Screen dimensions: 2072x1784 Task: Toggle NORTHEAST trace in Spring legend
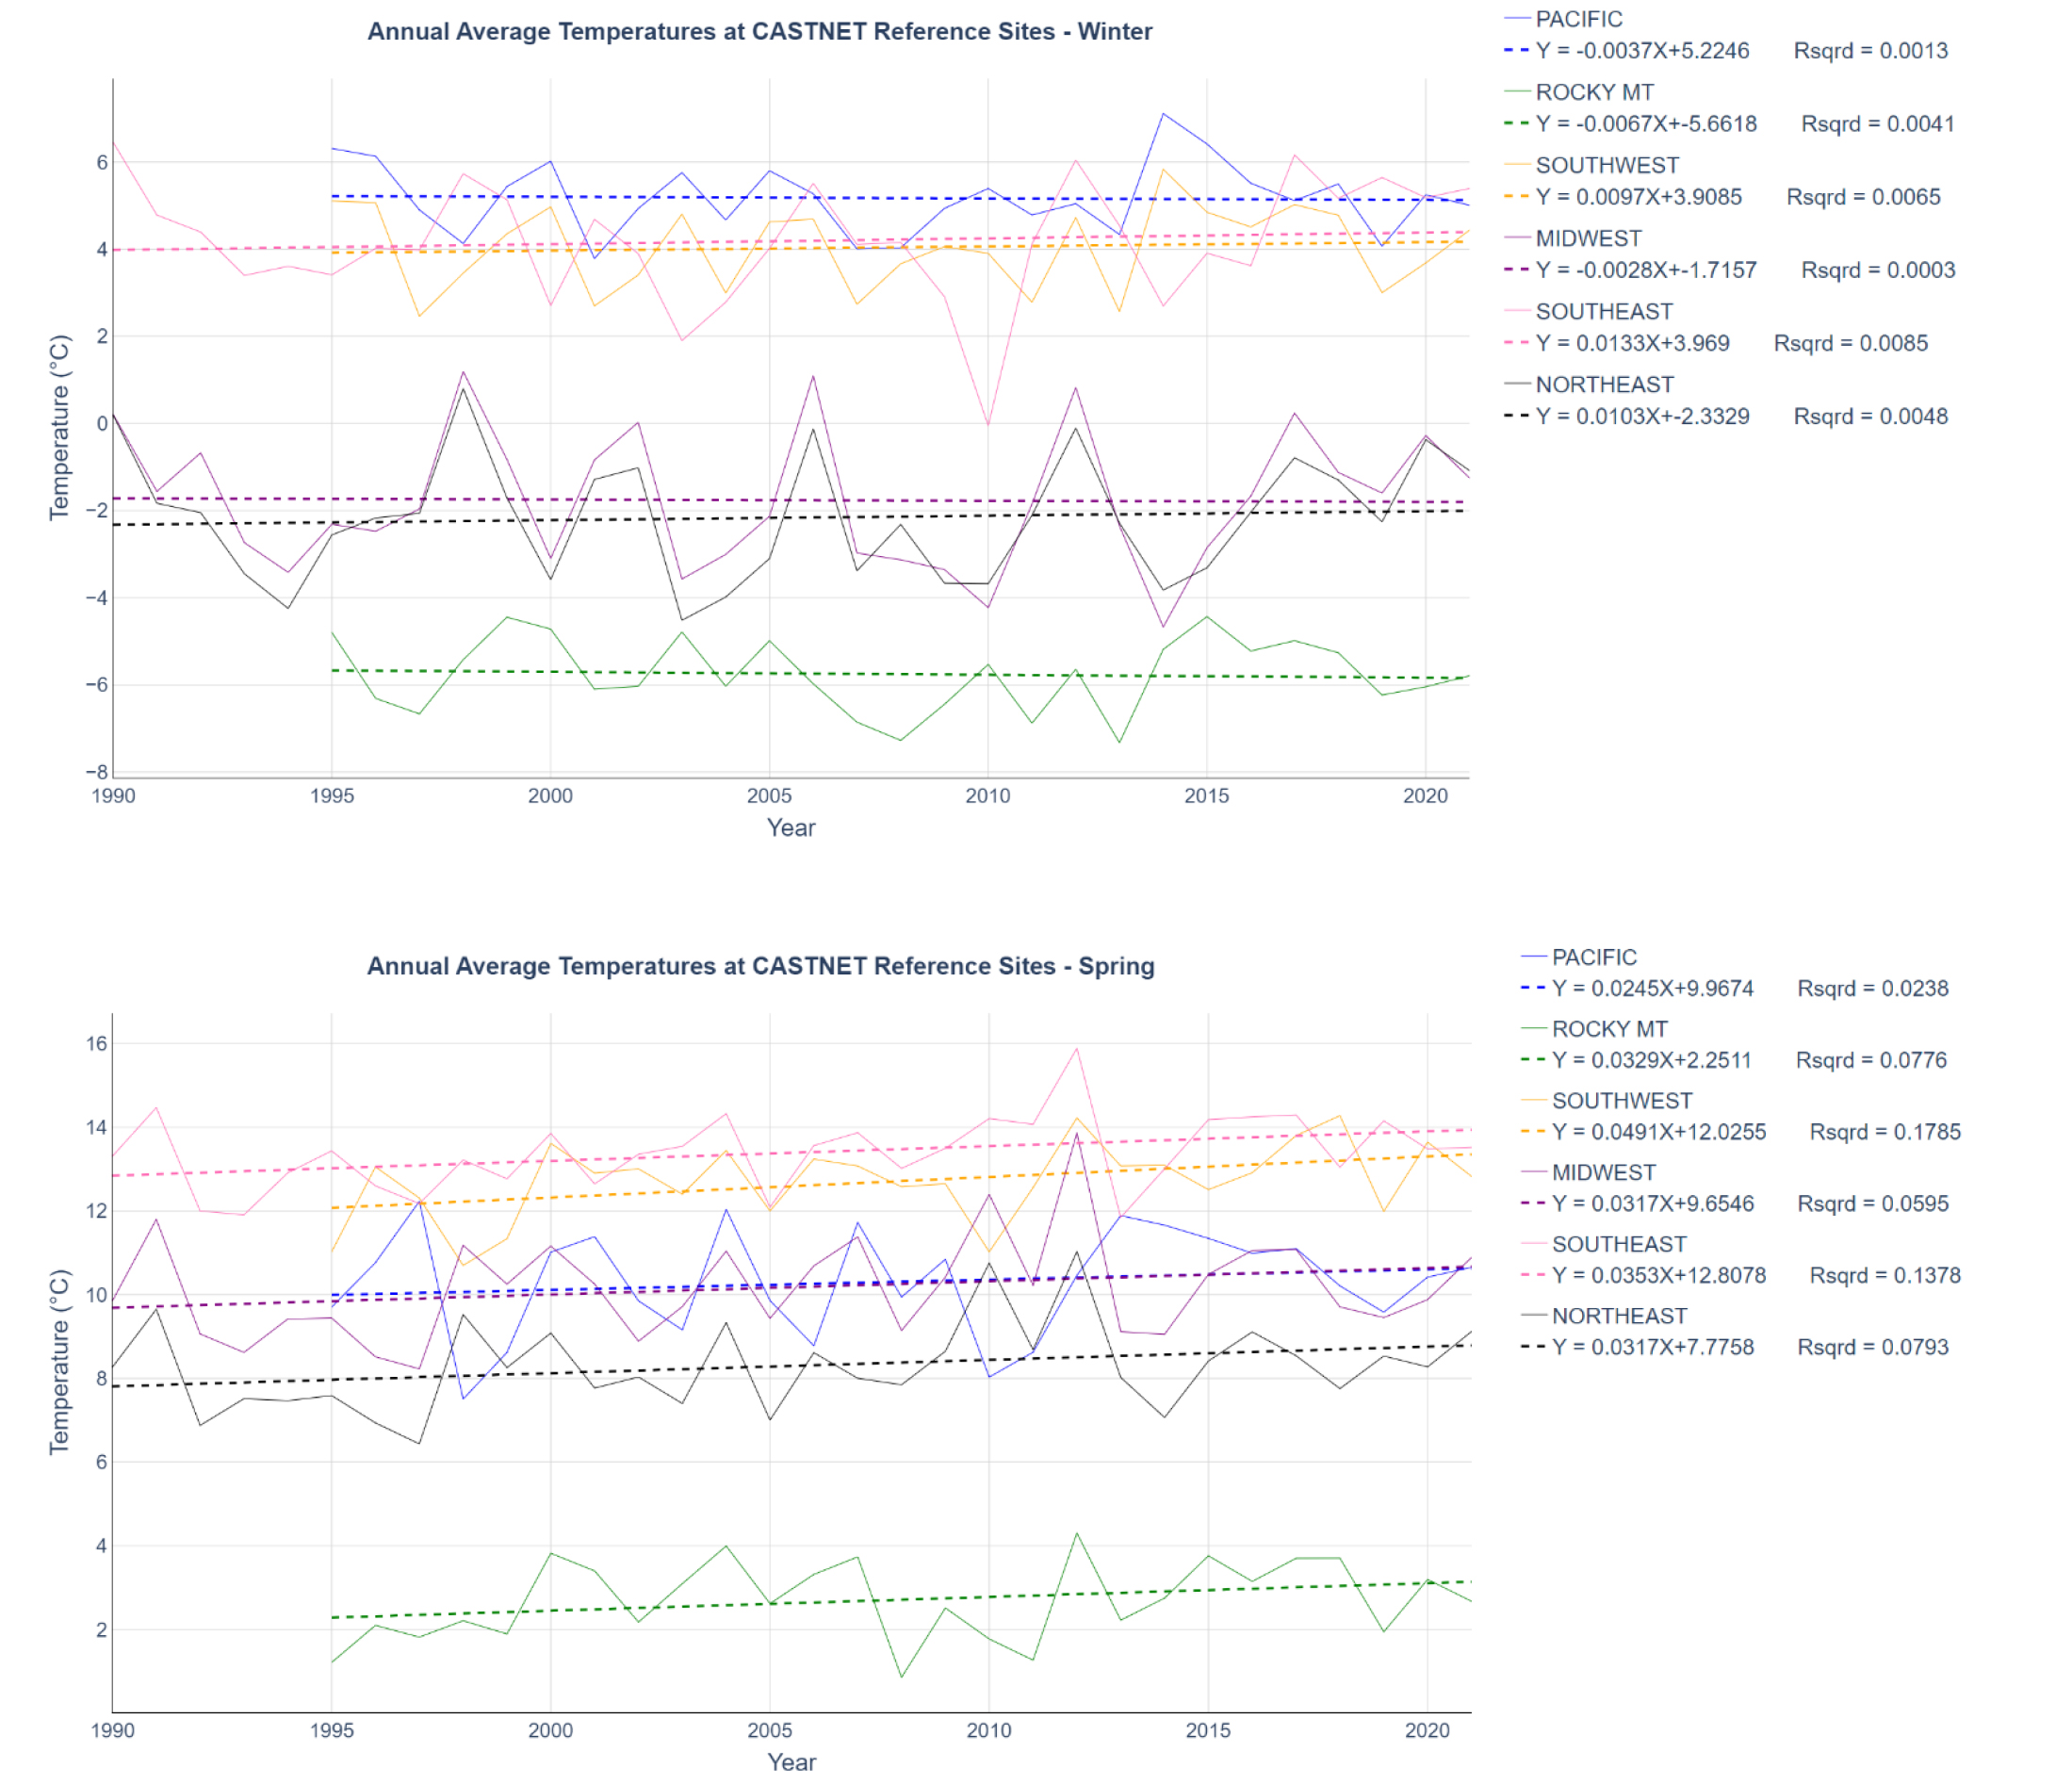pyautogui.click(x=1618, y=1316)
